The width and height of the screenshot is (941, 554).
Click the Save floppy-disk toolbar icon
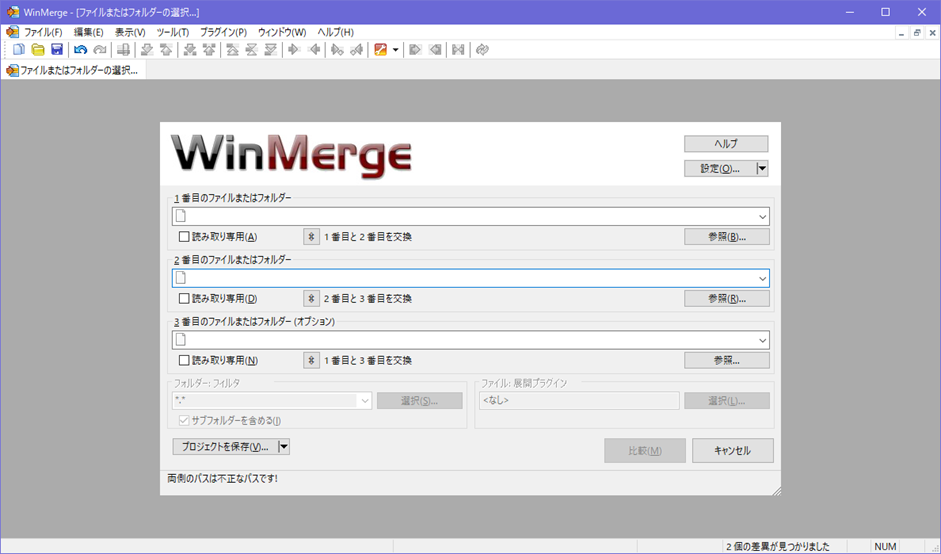click(57, 50)
